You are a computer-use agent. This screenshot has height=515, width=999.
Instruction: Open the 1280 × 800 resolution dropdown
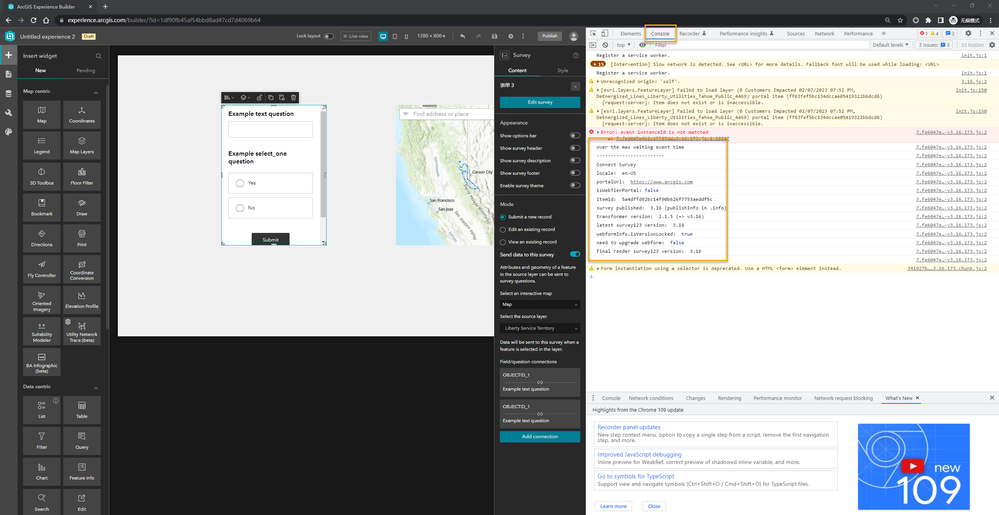(x=431, y=36)
